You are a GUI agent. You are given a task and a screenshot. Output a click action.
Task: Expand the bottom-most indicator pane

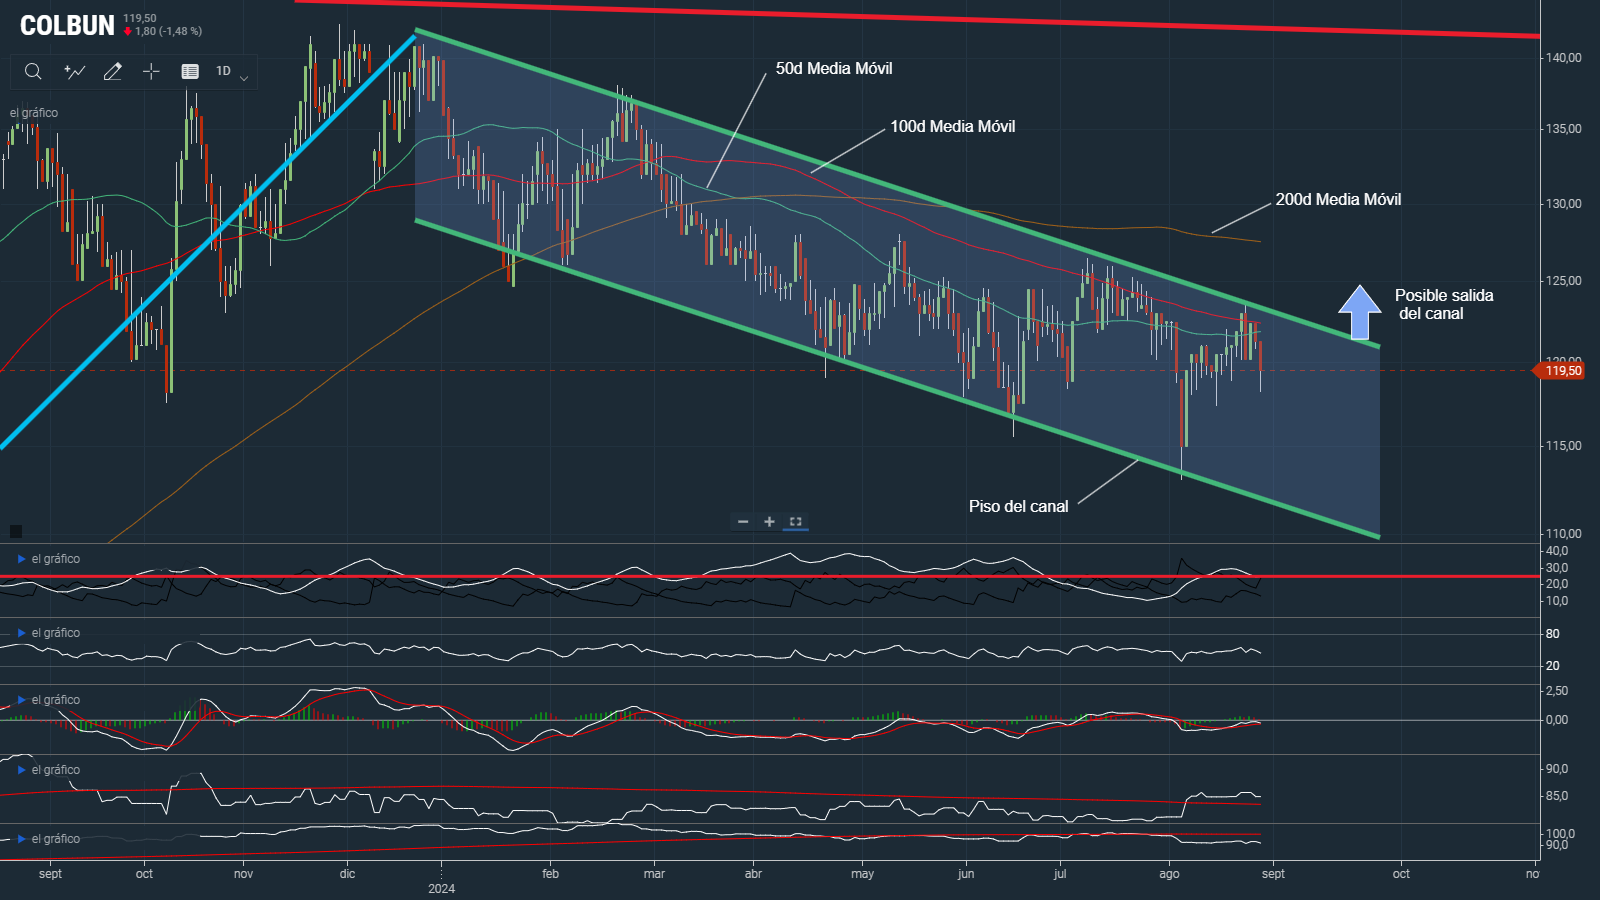coord(21,839)
